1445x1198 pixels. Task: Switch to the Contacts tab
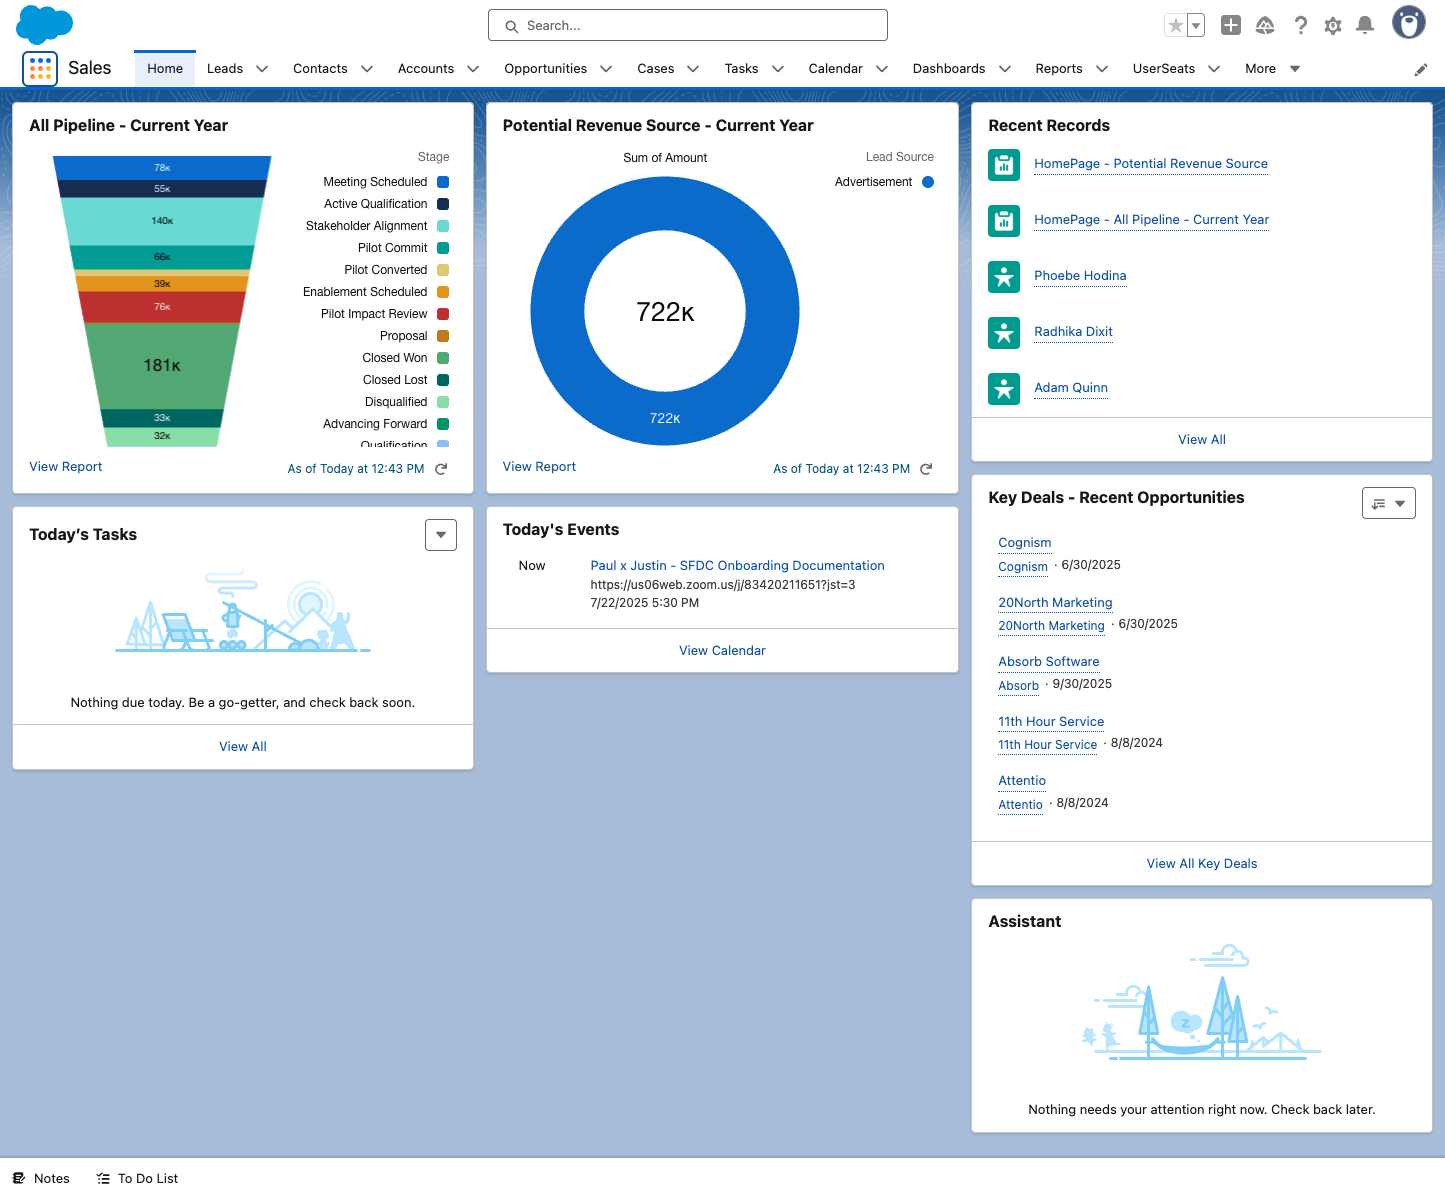point(320,69)
